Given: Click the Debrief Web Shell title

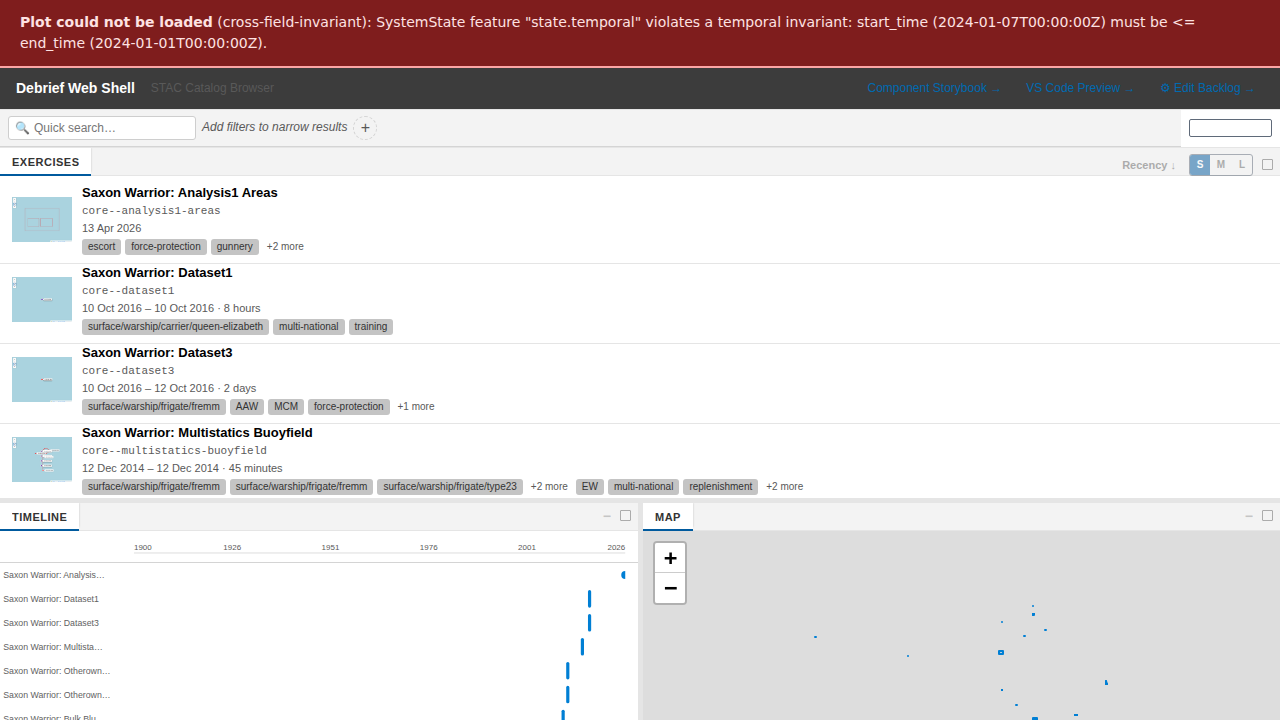Looking at the screenshot, I should pyautogui.click(x=75, y=88).
